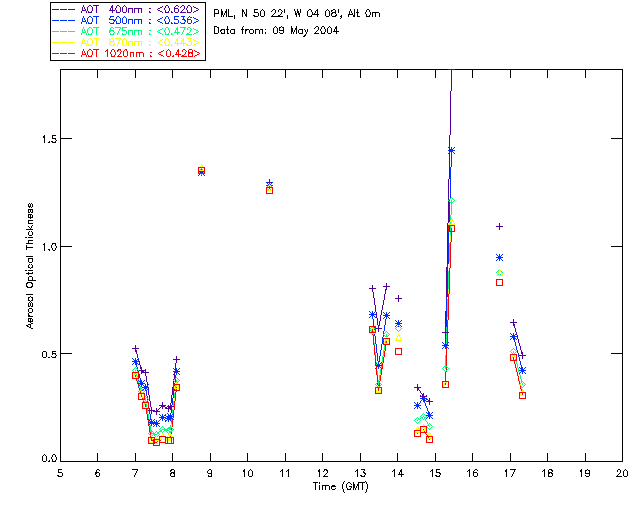
Task: Click the isolated data cluster before 9 GMT
Action: click(x=201, y=170)
